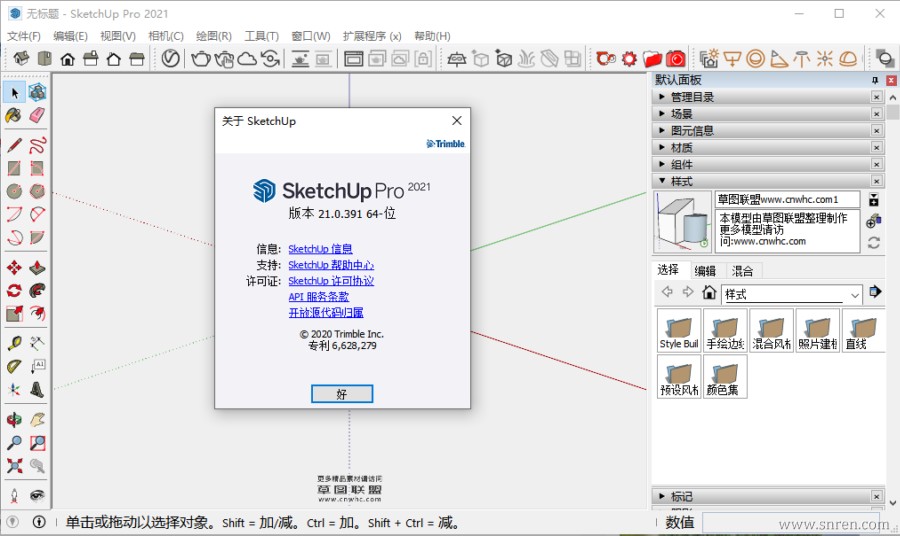
Task: Activate the Make Component tool
Action: [37, 92]
